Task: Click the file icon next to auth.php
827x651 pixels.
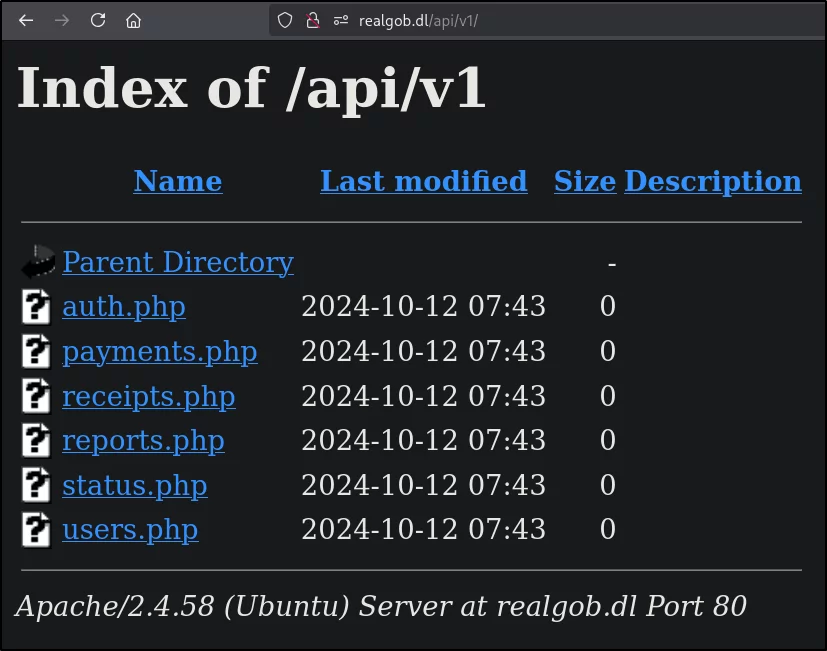Action: click(x=36, y=307)
